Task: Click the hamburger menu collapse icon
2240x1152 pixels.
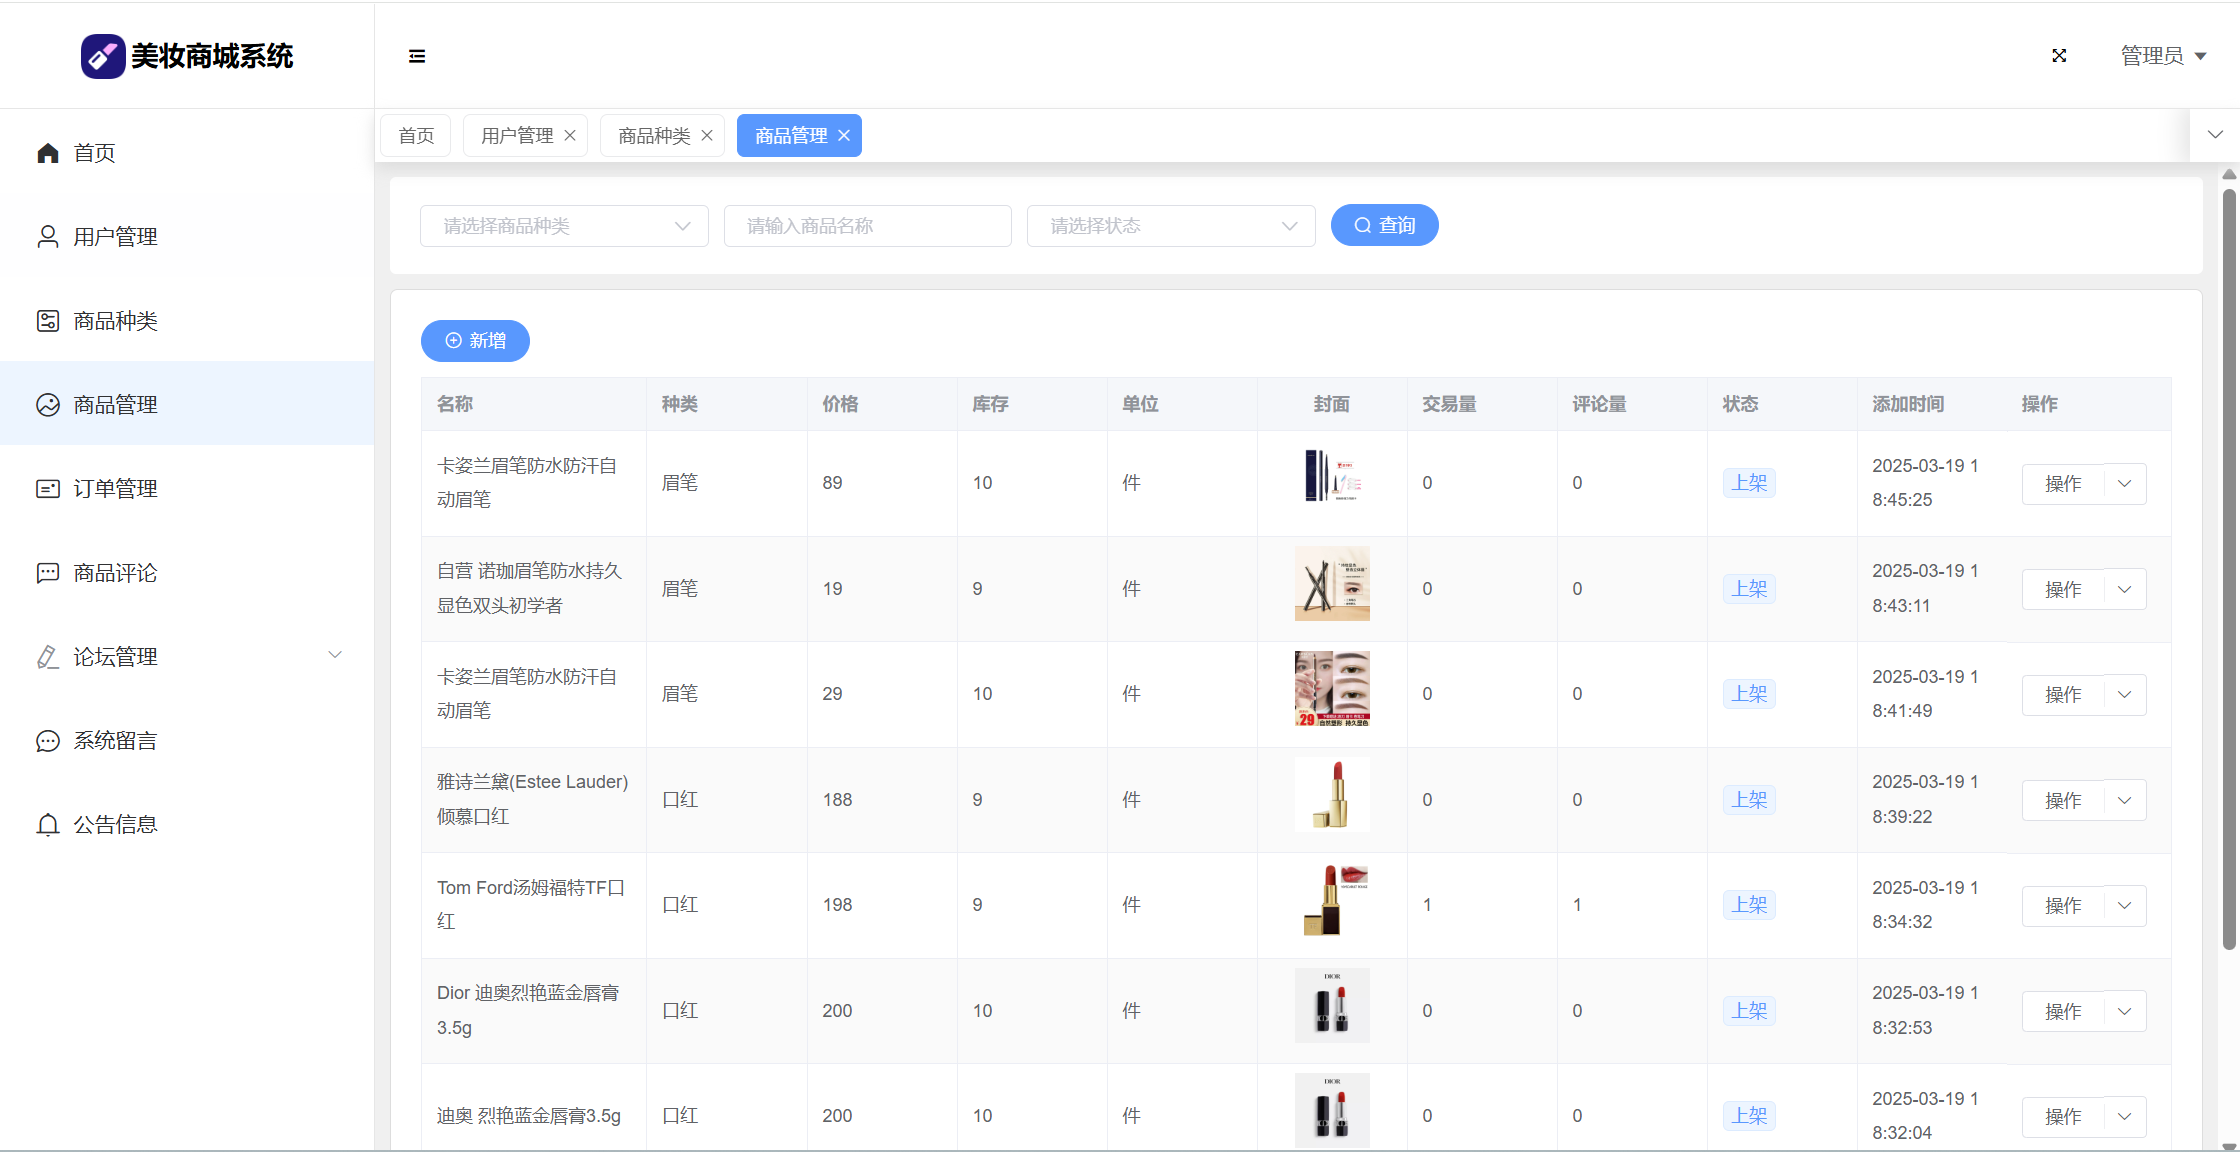Action: tap(417, 56)
